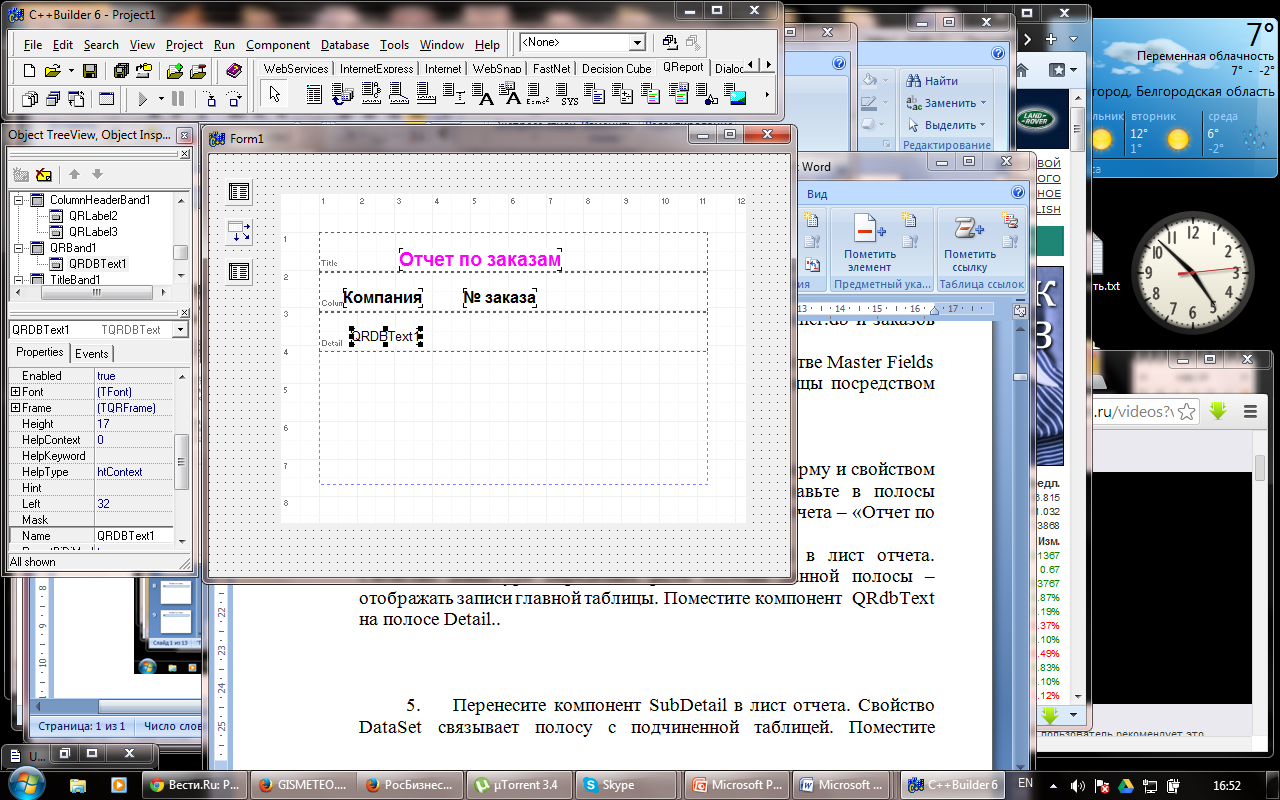The image size is (1280, 800).
Task: Select the arrow pointer in component palette
Action: [x=275, y=95]
